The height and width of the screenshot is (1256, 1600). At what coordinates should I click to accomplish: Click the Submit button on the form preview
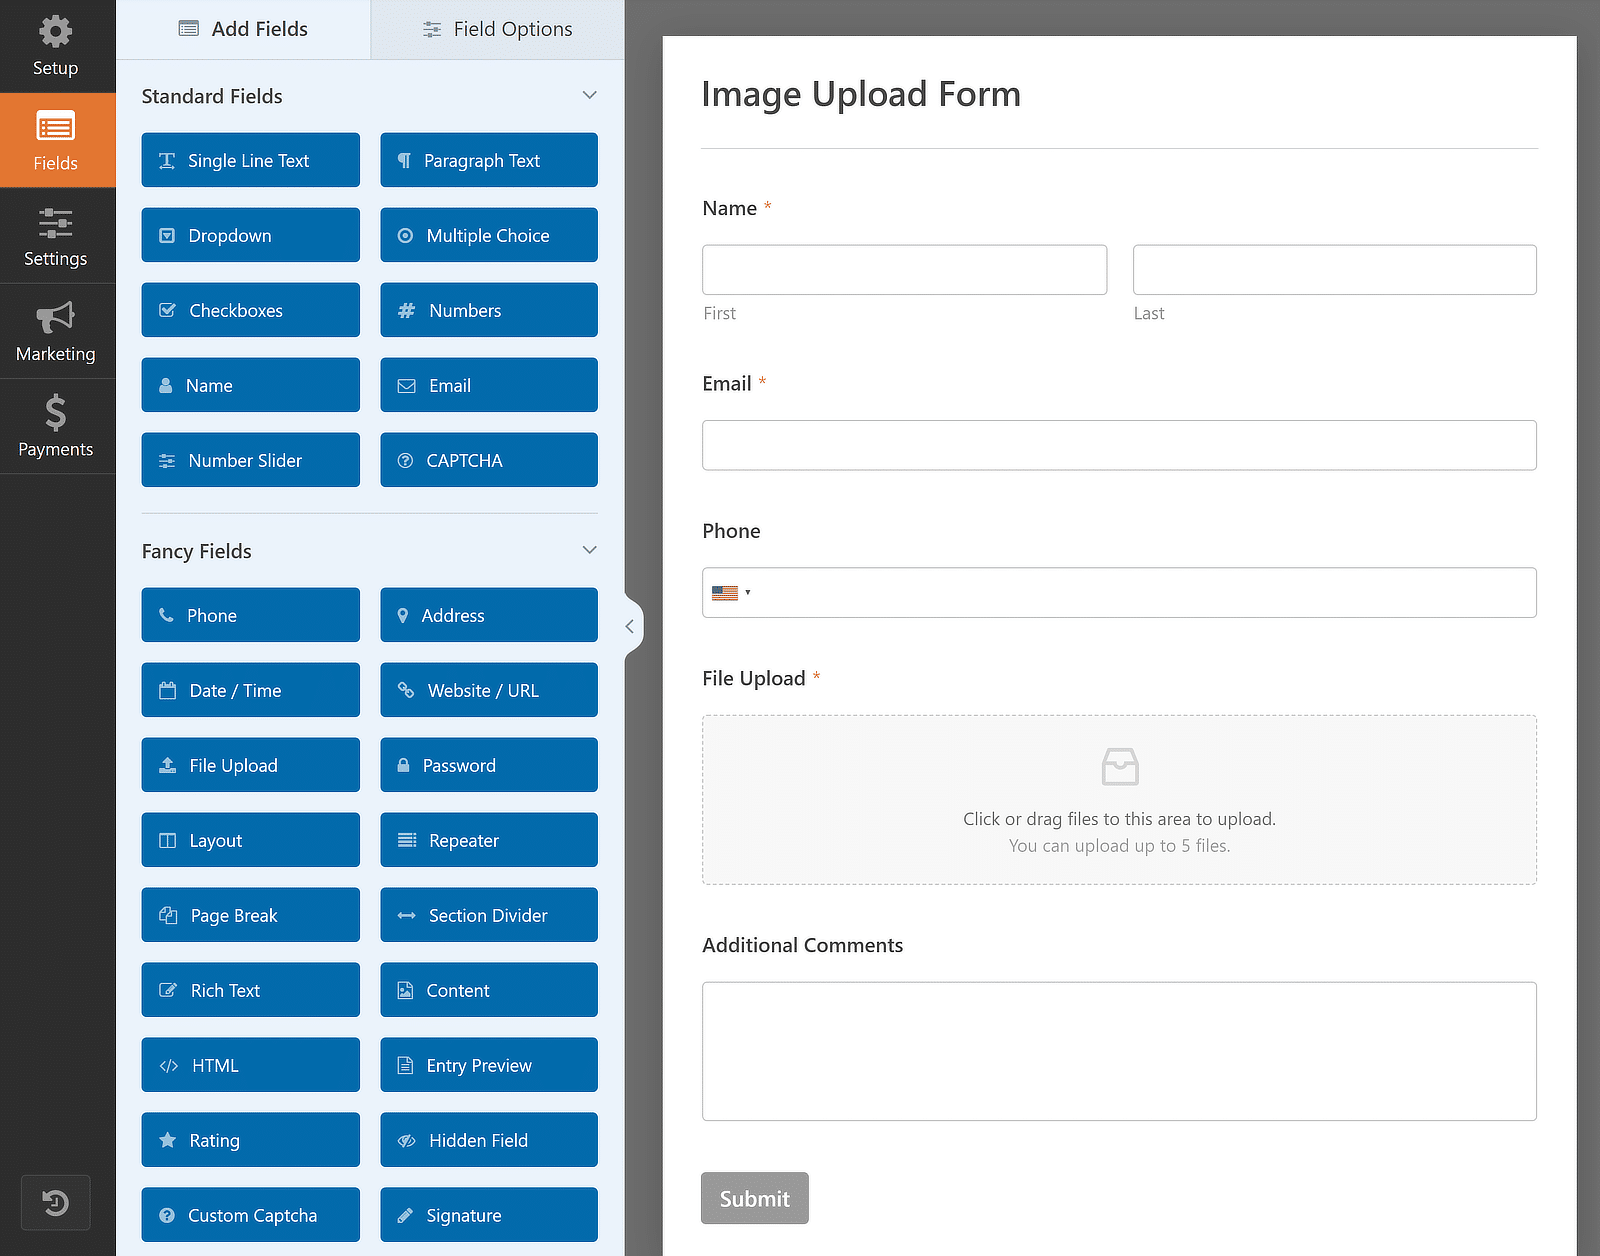click(754, 1198)
